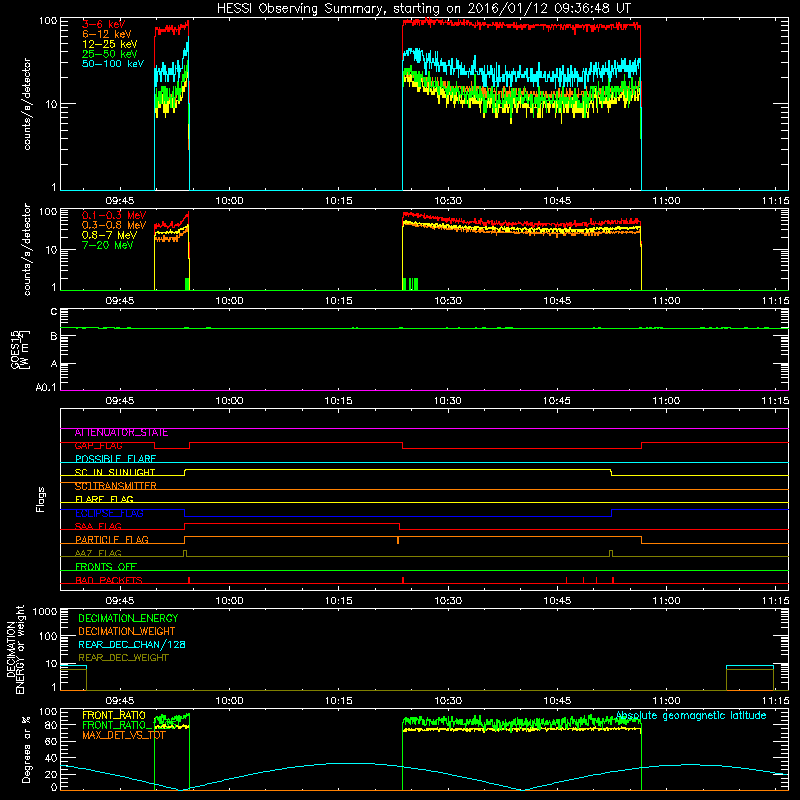Click the DECIMATION_WEIGHT legend label
Image resolution: width=800 pixels, height=800 pixels.
[x=127, y=632]
